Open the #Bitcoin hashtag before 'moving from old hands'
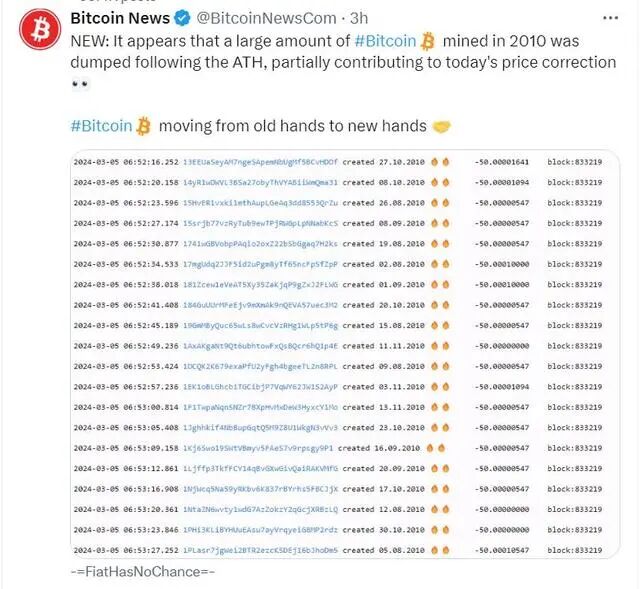This screenshot has width=640, height=589. [101, 126]
